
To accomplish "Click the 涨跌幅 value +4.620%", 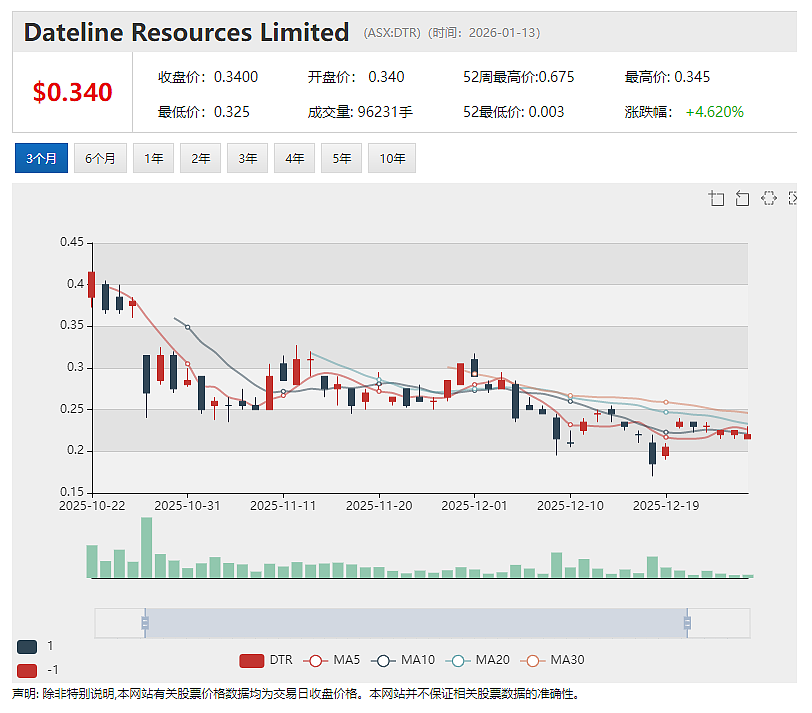I will 715,112.
